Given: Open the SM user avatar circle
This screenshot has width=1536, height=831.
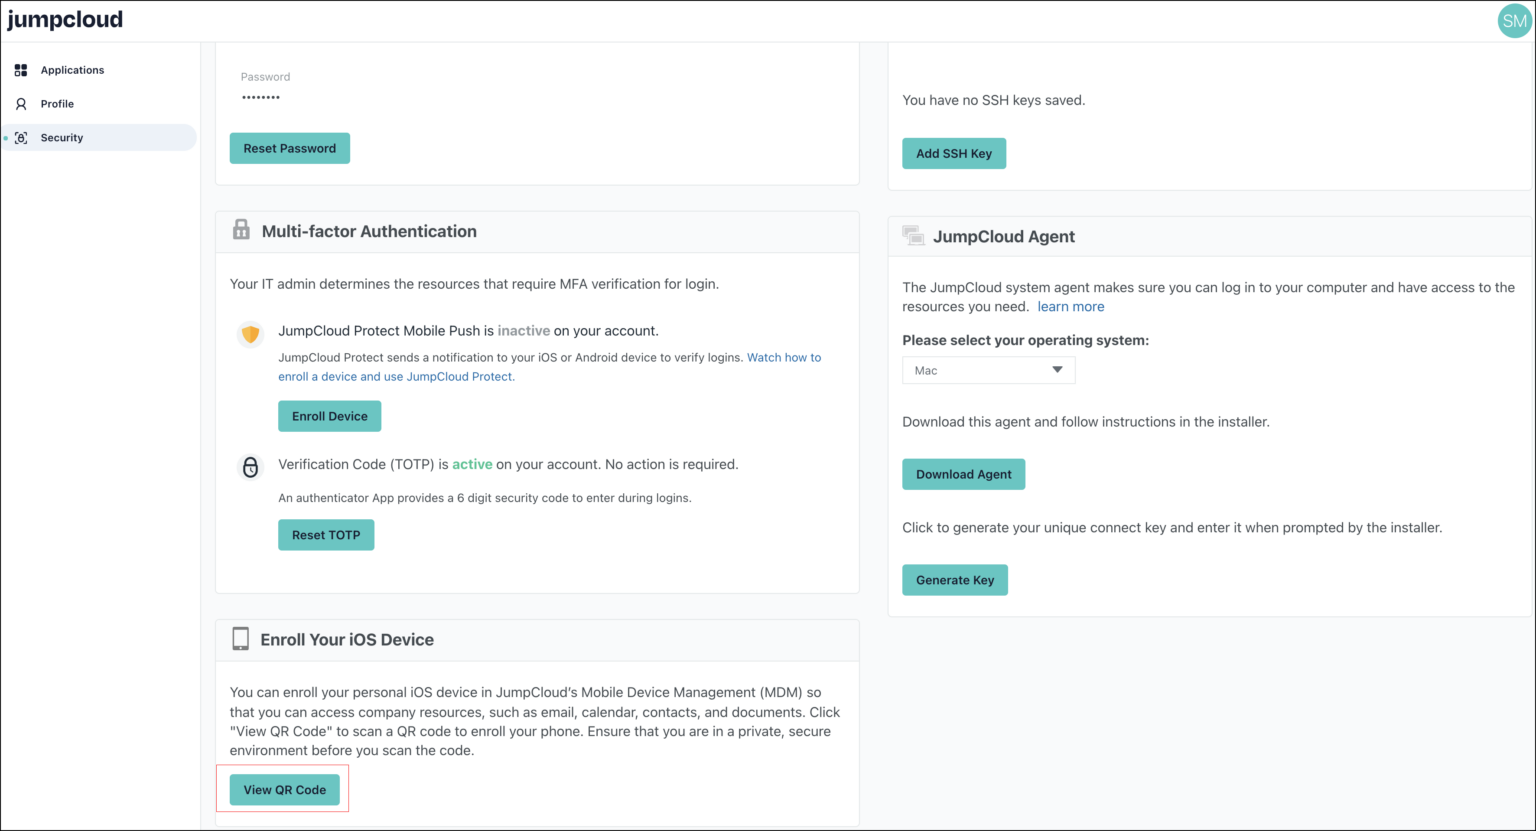Looking at the screenshot, I should [1514, 20].
